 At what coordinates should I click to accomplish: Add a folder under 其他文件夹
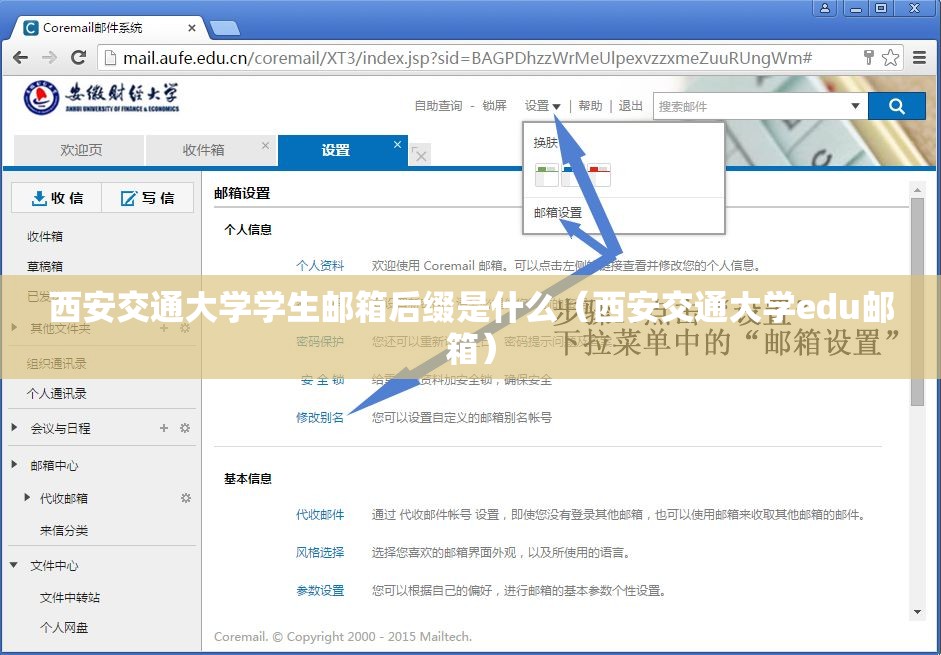(x=164, y=328)
